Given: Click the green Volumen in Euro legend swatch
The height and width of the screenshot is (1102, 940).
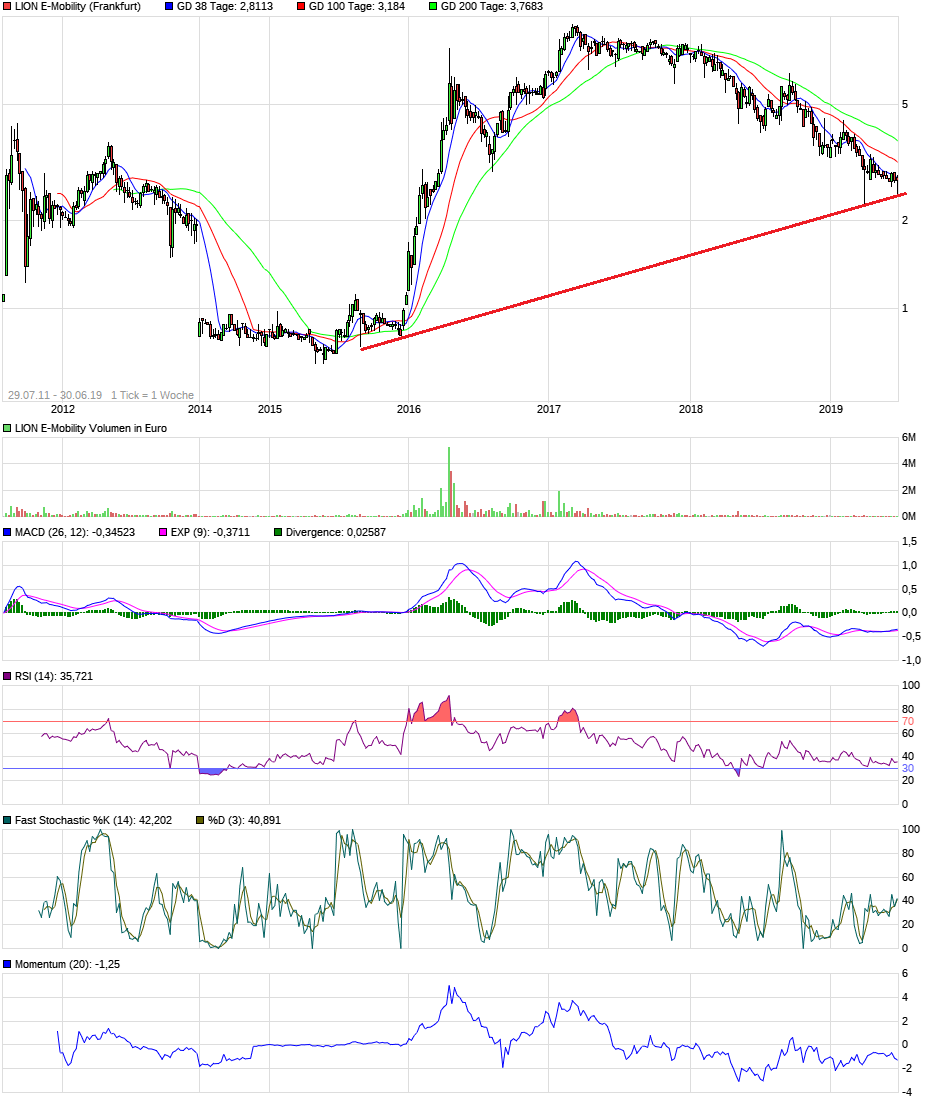Looking at the screenshot, I should point(7,428).
